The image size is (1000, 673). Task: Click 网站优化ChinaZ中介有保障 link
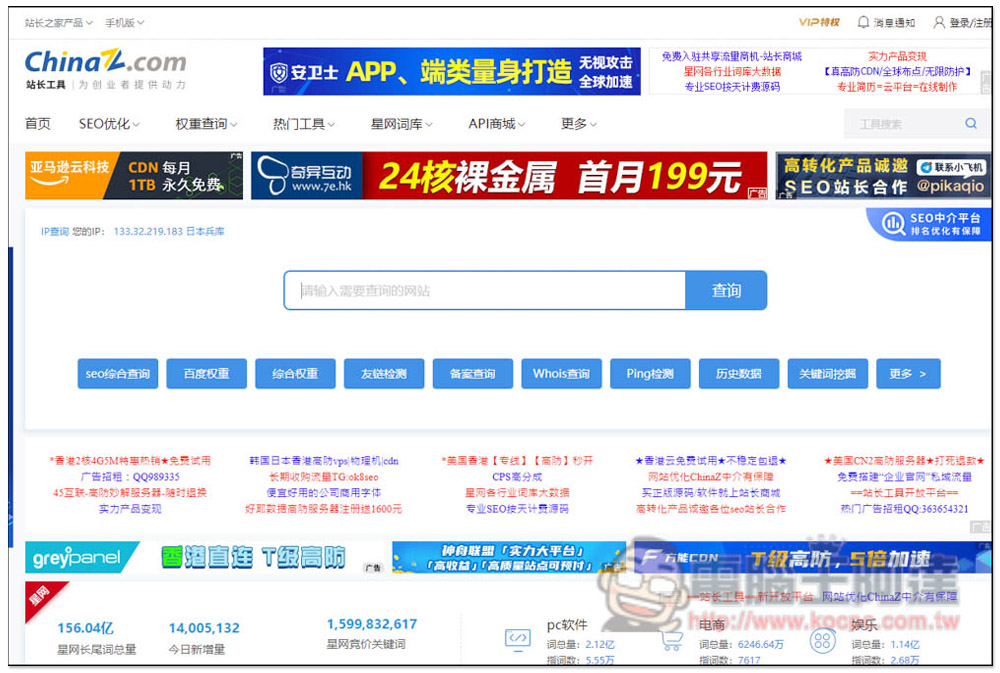(x=711, y=477)
